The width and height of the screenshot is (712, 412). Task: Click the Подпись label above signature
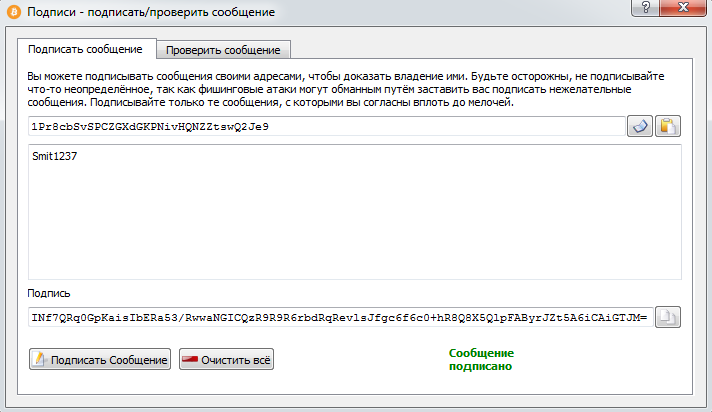pos(49,294)
